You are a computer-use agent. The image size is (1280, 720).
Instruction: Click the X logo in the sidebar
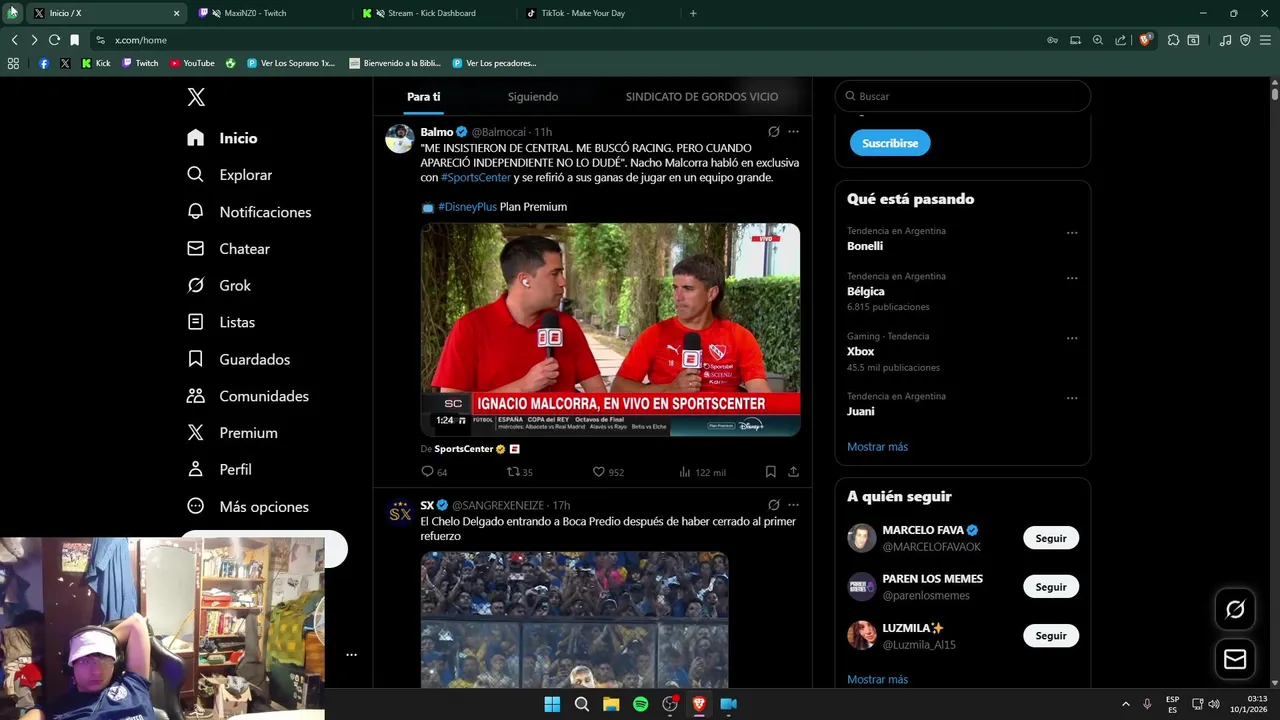coord(196,97)
